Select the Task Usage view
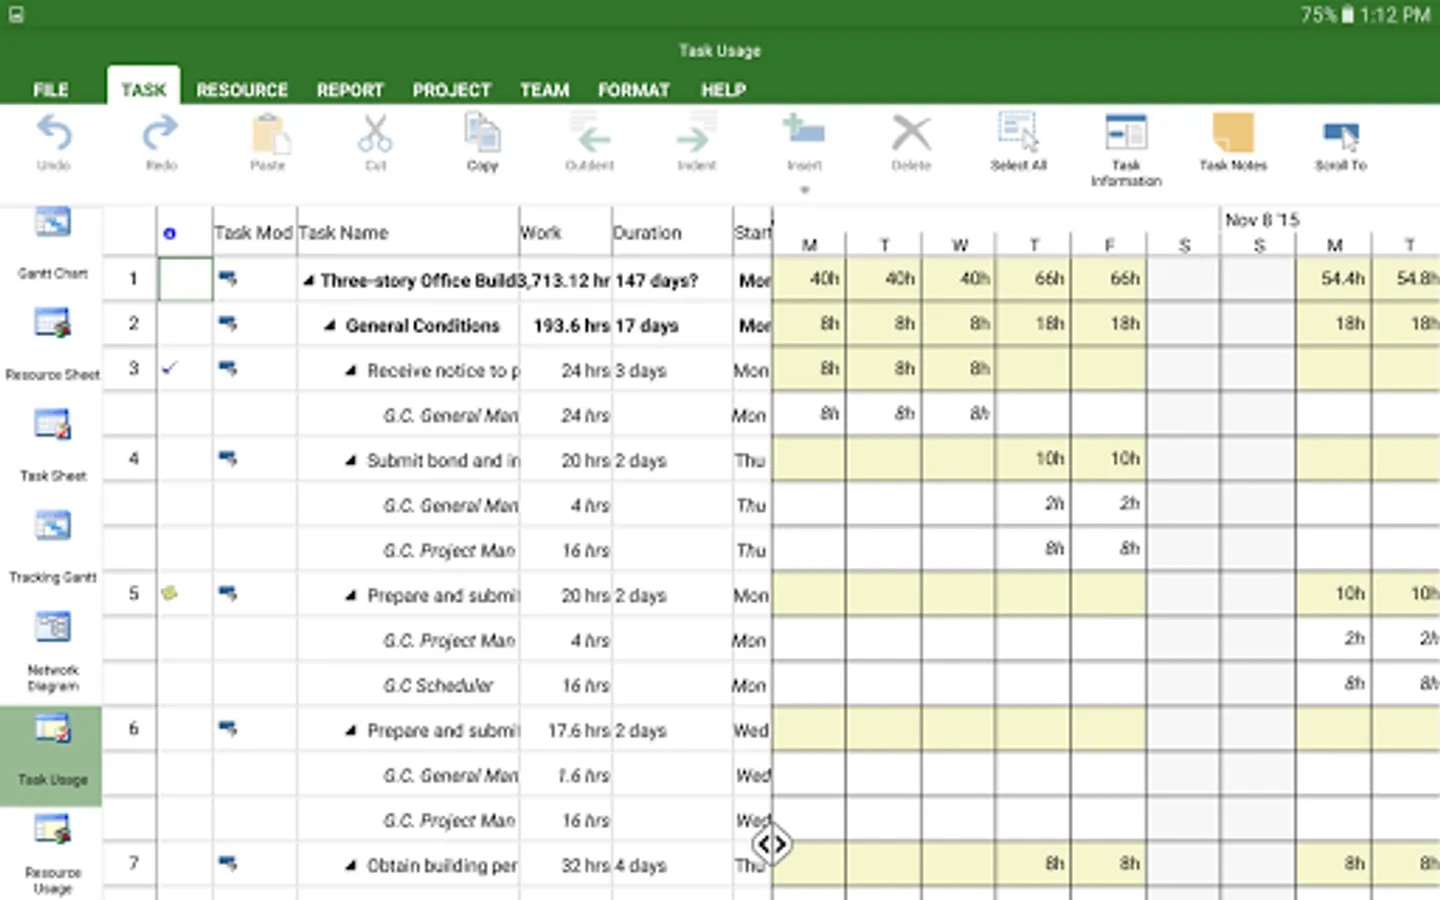1440x900 pixels. click(x=51, y=756)
